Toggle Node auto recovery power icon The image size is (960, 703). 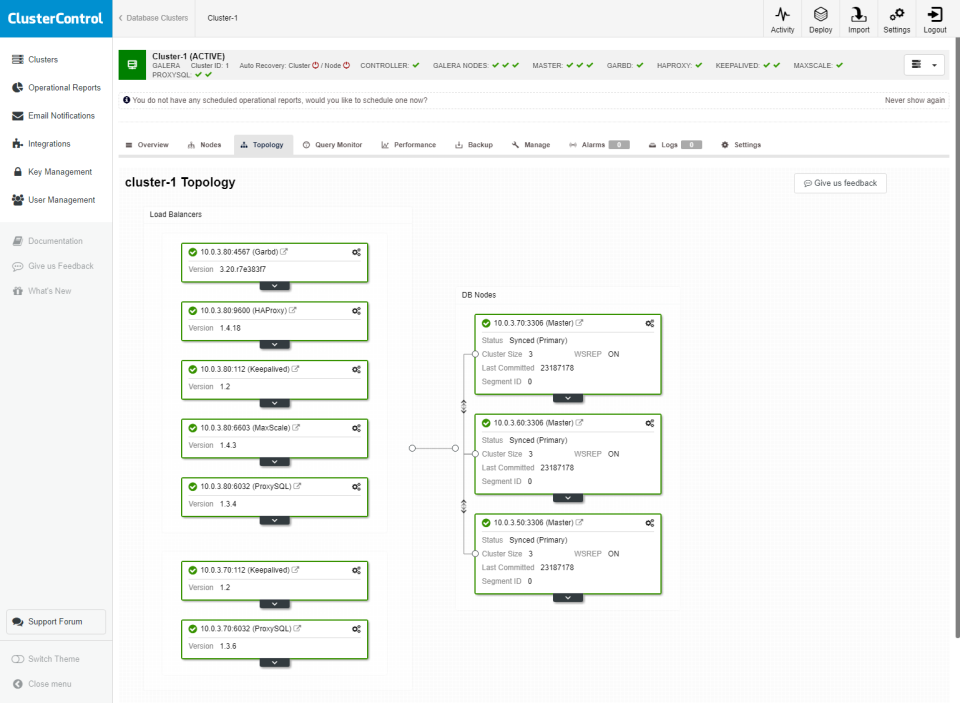point(347,66)
